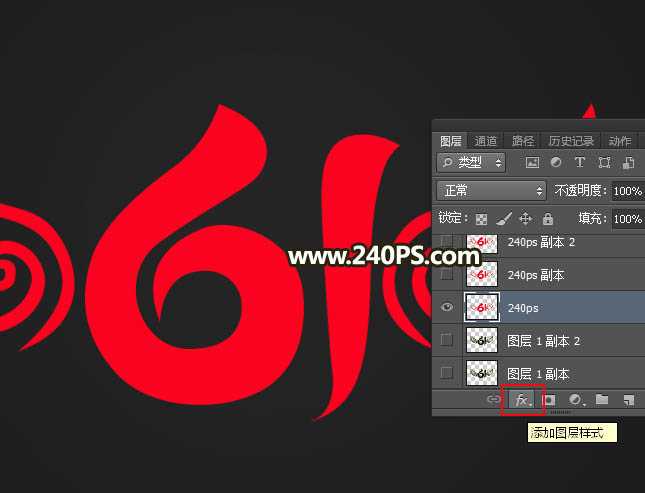
Task: Select the 图层 1 副本 layer thumbnail
Action: click(x=482, y=373)
